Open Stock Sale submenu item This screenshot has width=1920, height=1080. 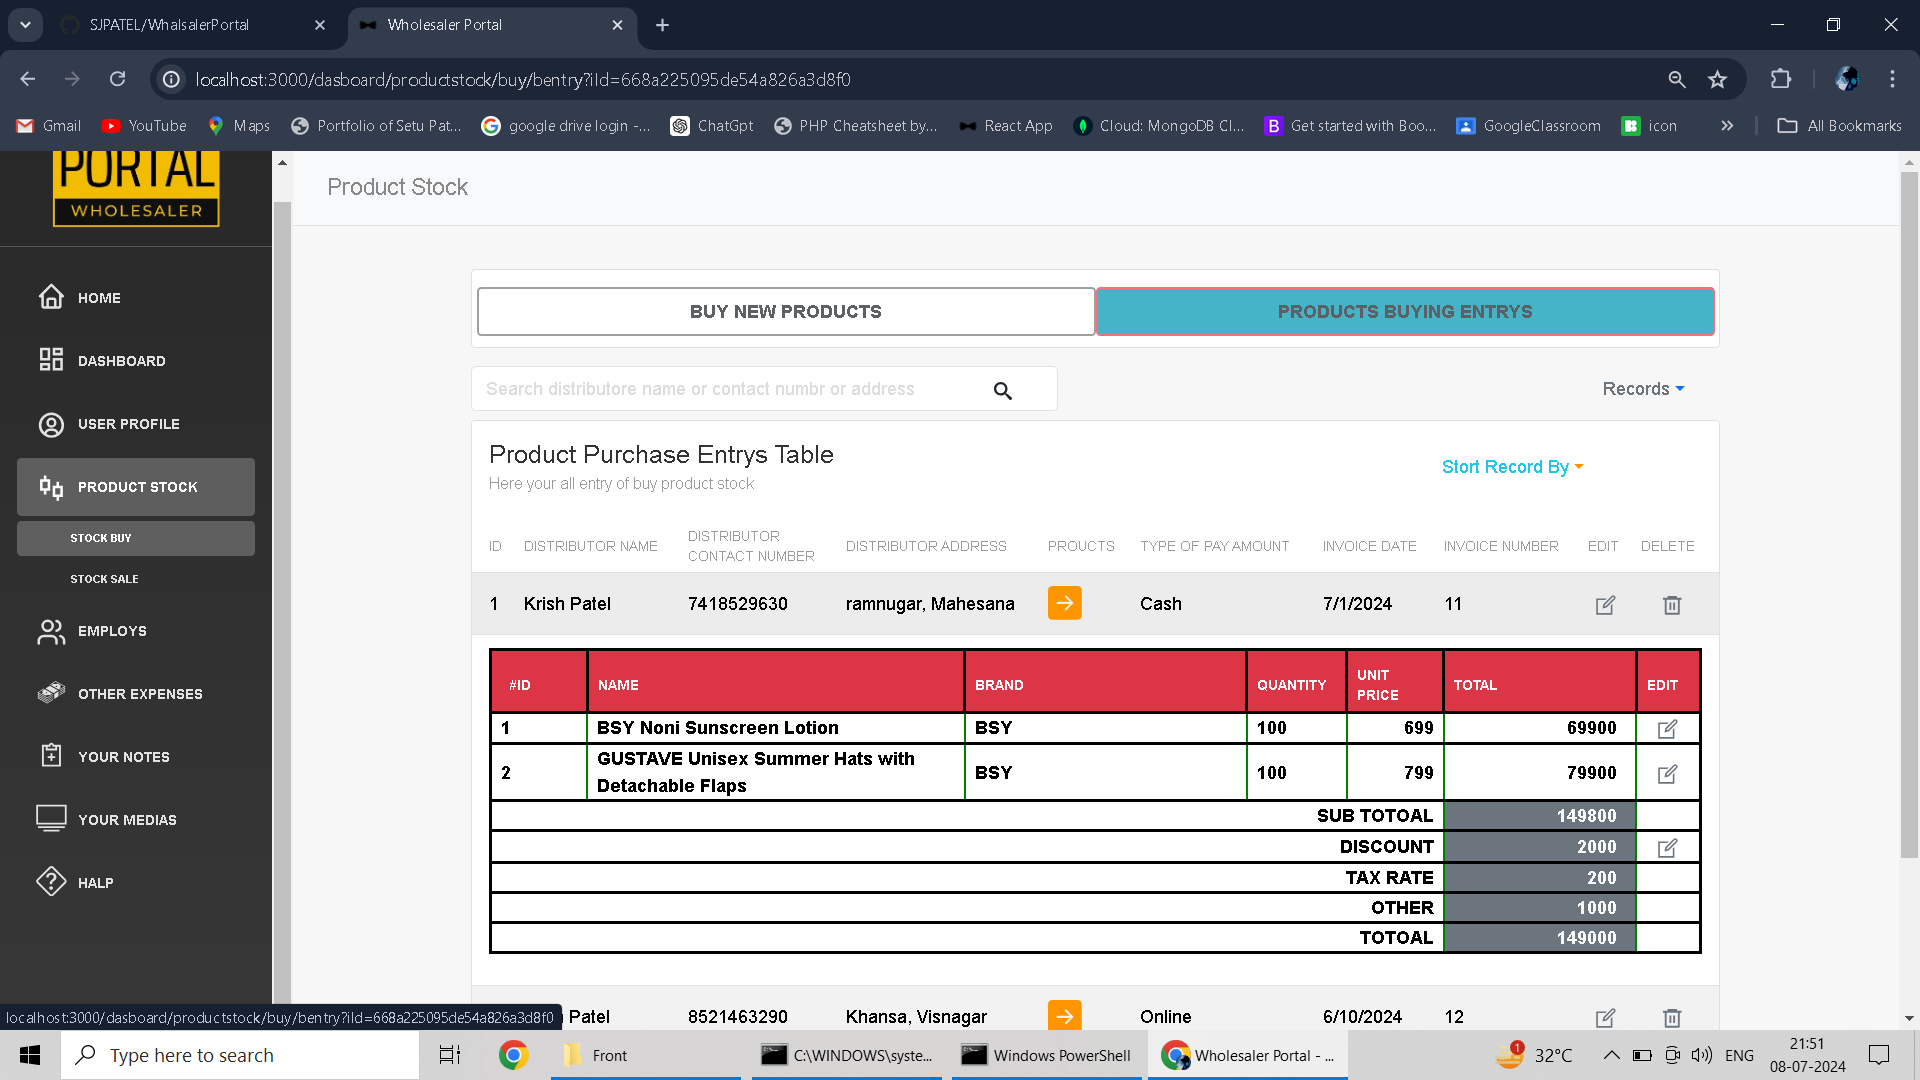pyautogui.click(x=105, y=579)
